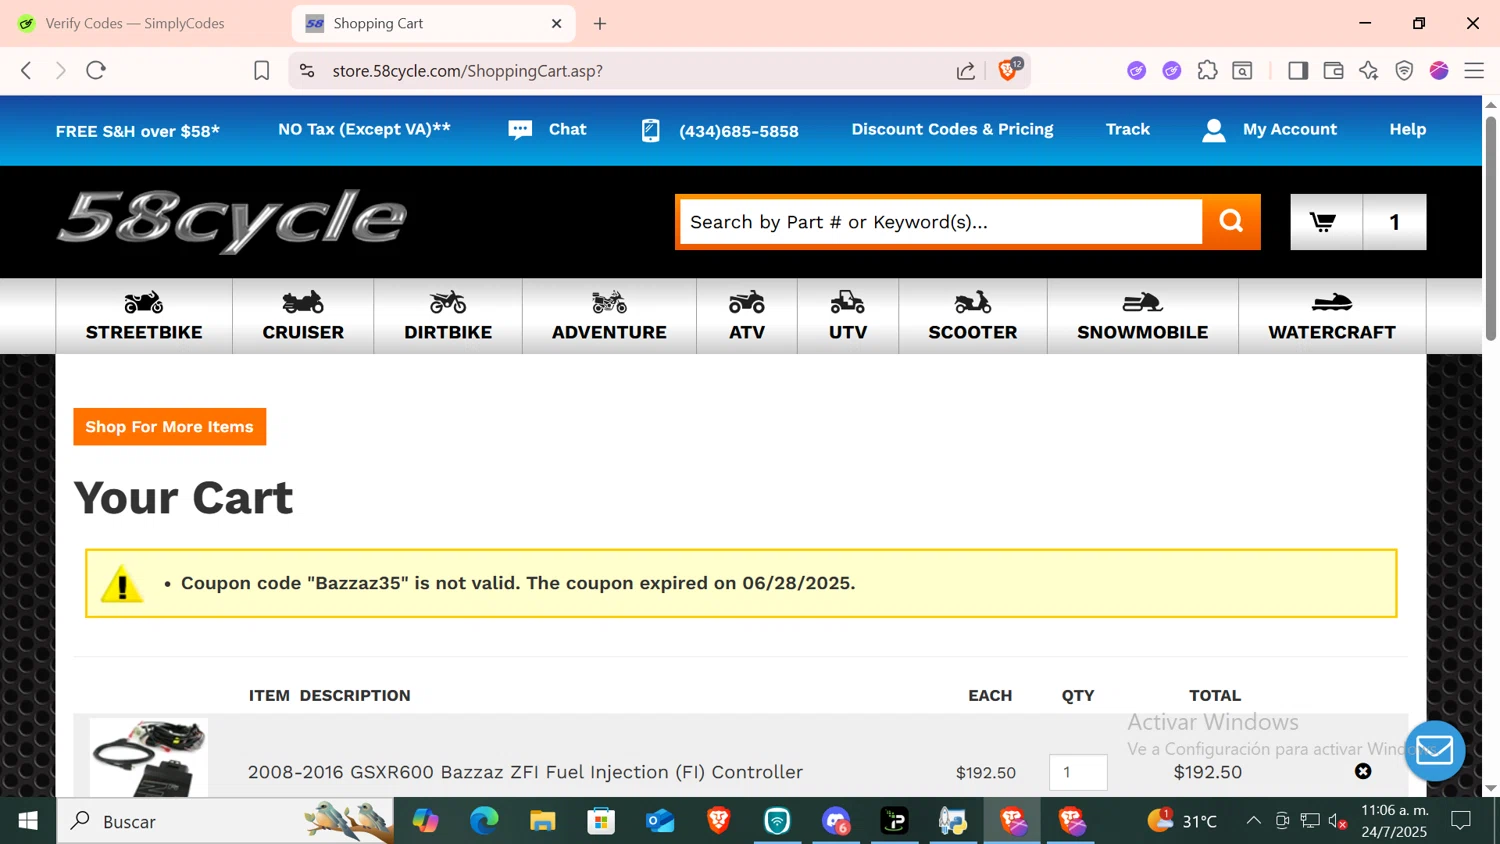Open the Windows notification center

pyautogui.click(x=1461, y=821)
